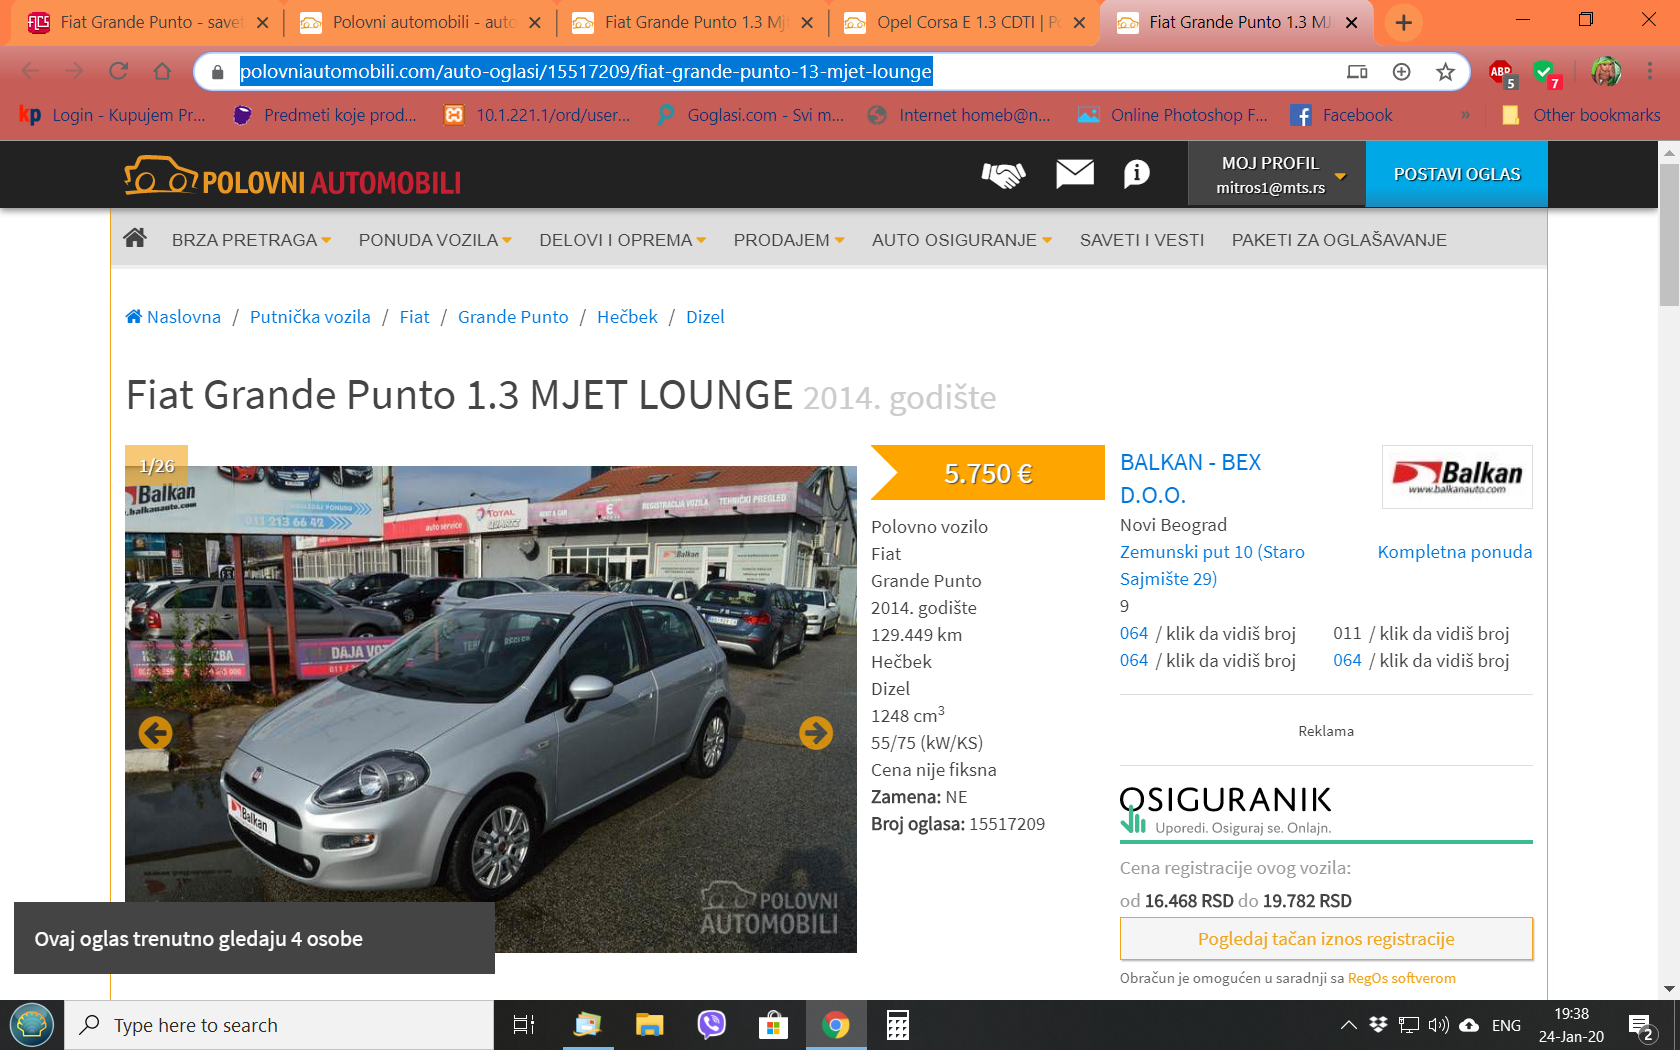Click the Windows Start button
The image size is (1680, 1050).
[32, 1025]
